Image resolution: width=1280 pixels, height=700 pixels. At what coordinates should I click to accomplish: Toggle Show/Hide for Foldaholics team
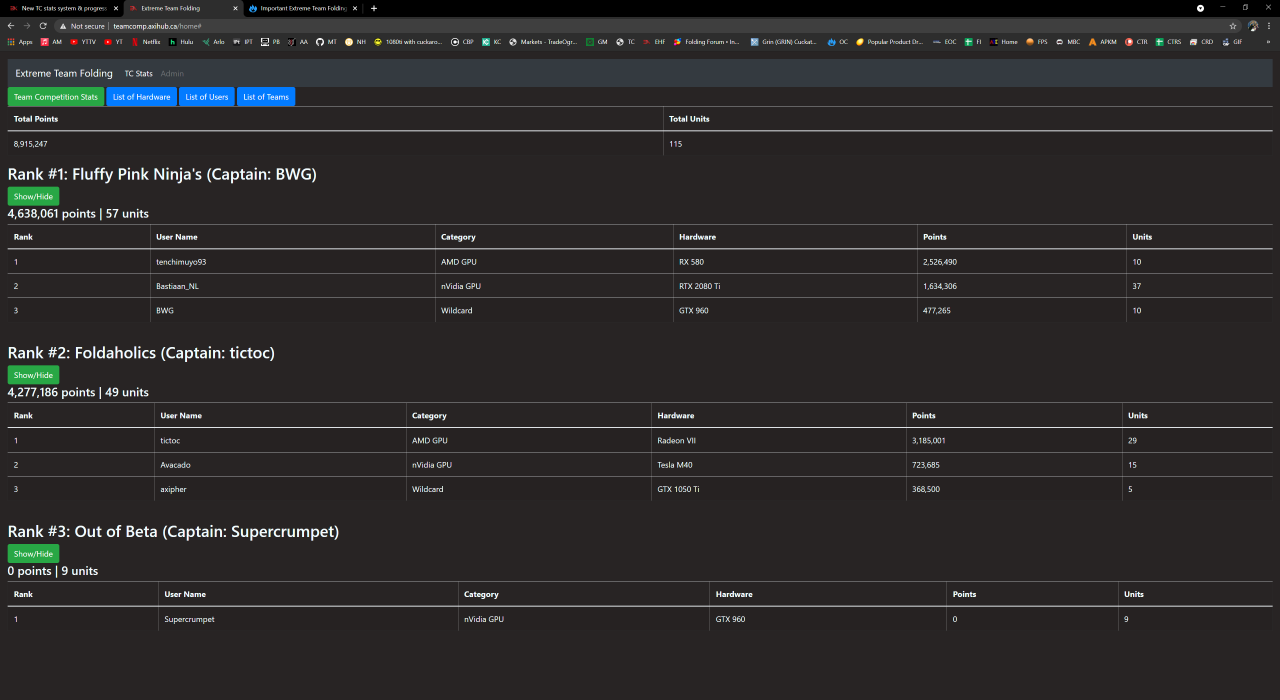33,375
